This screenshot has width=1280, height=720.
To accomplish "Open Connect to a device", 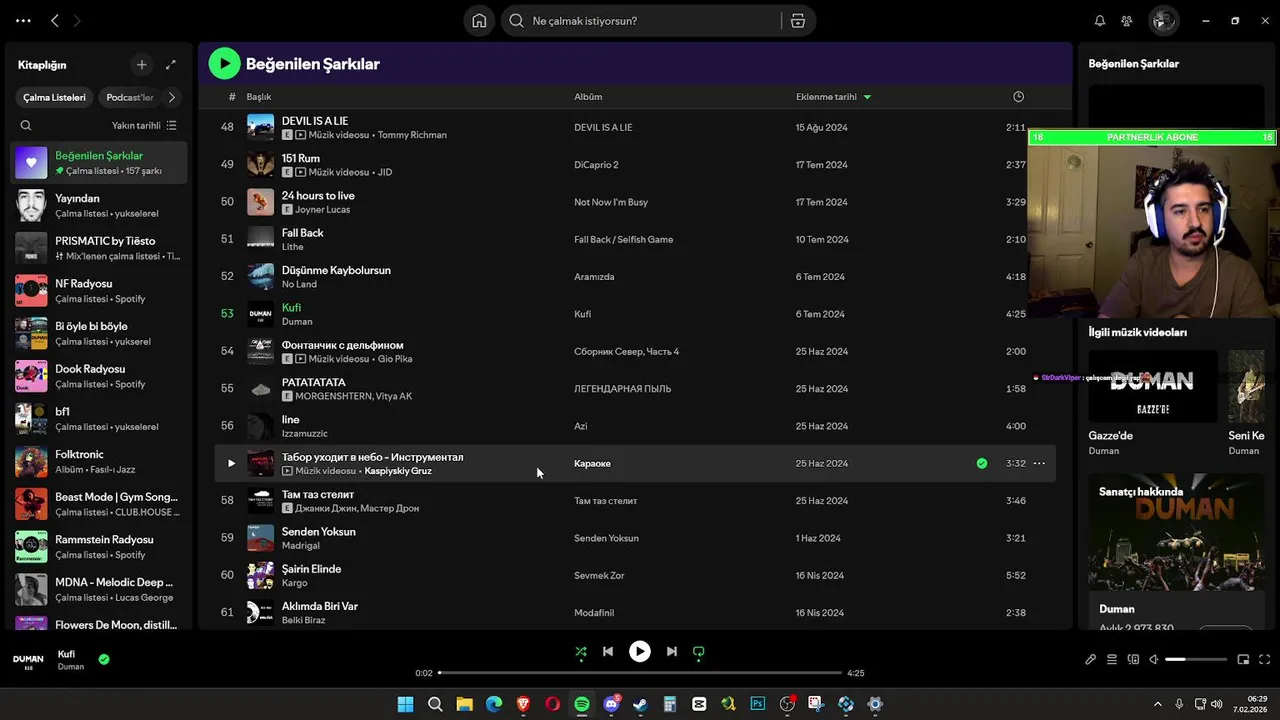I will 1133,660.
